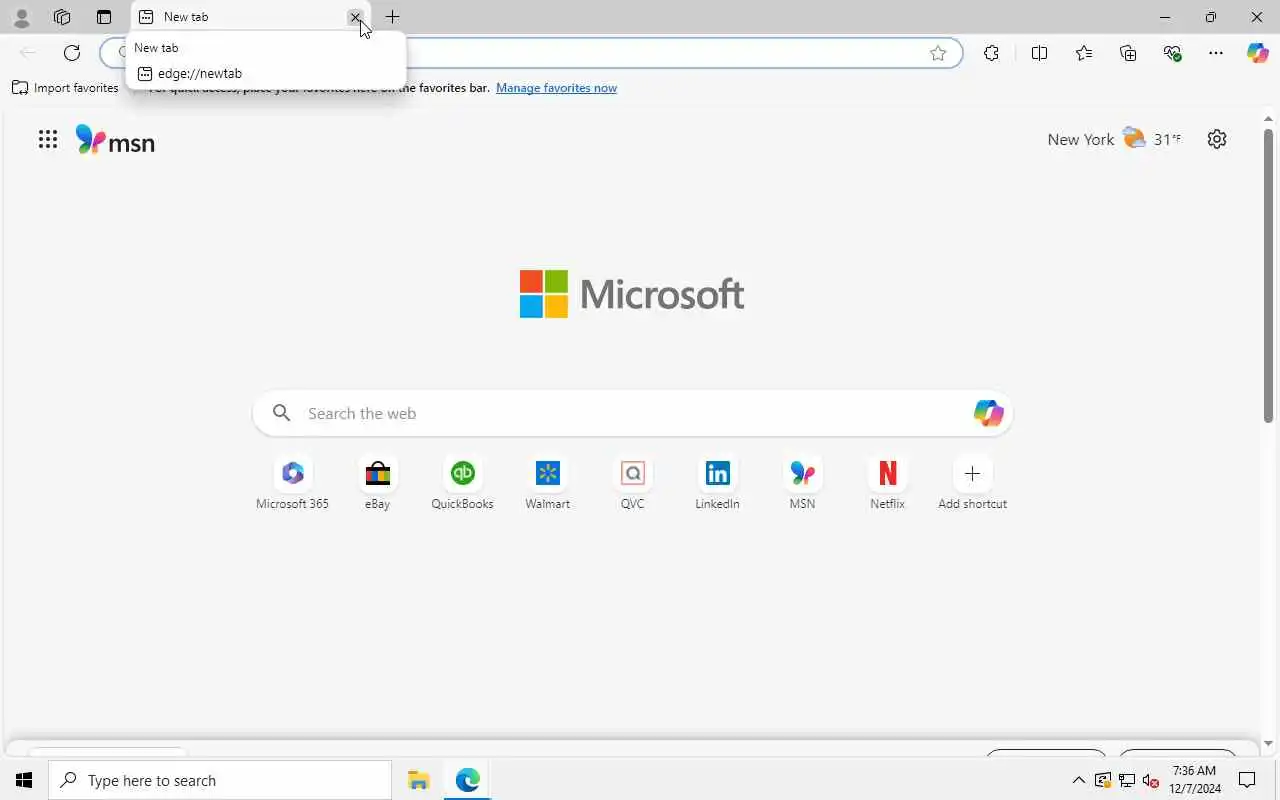Open the Netflix shortcut

[887, 483]
